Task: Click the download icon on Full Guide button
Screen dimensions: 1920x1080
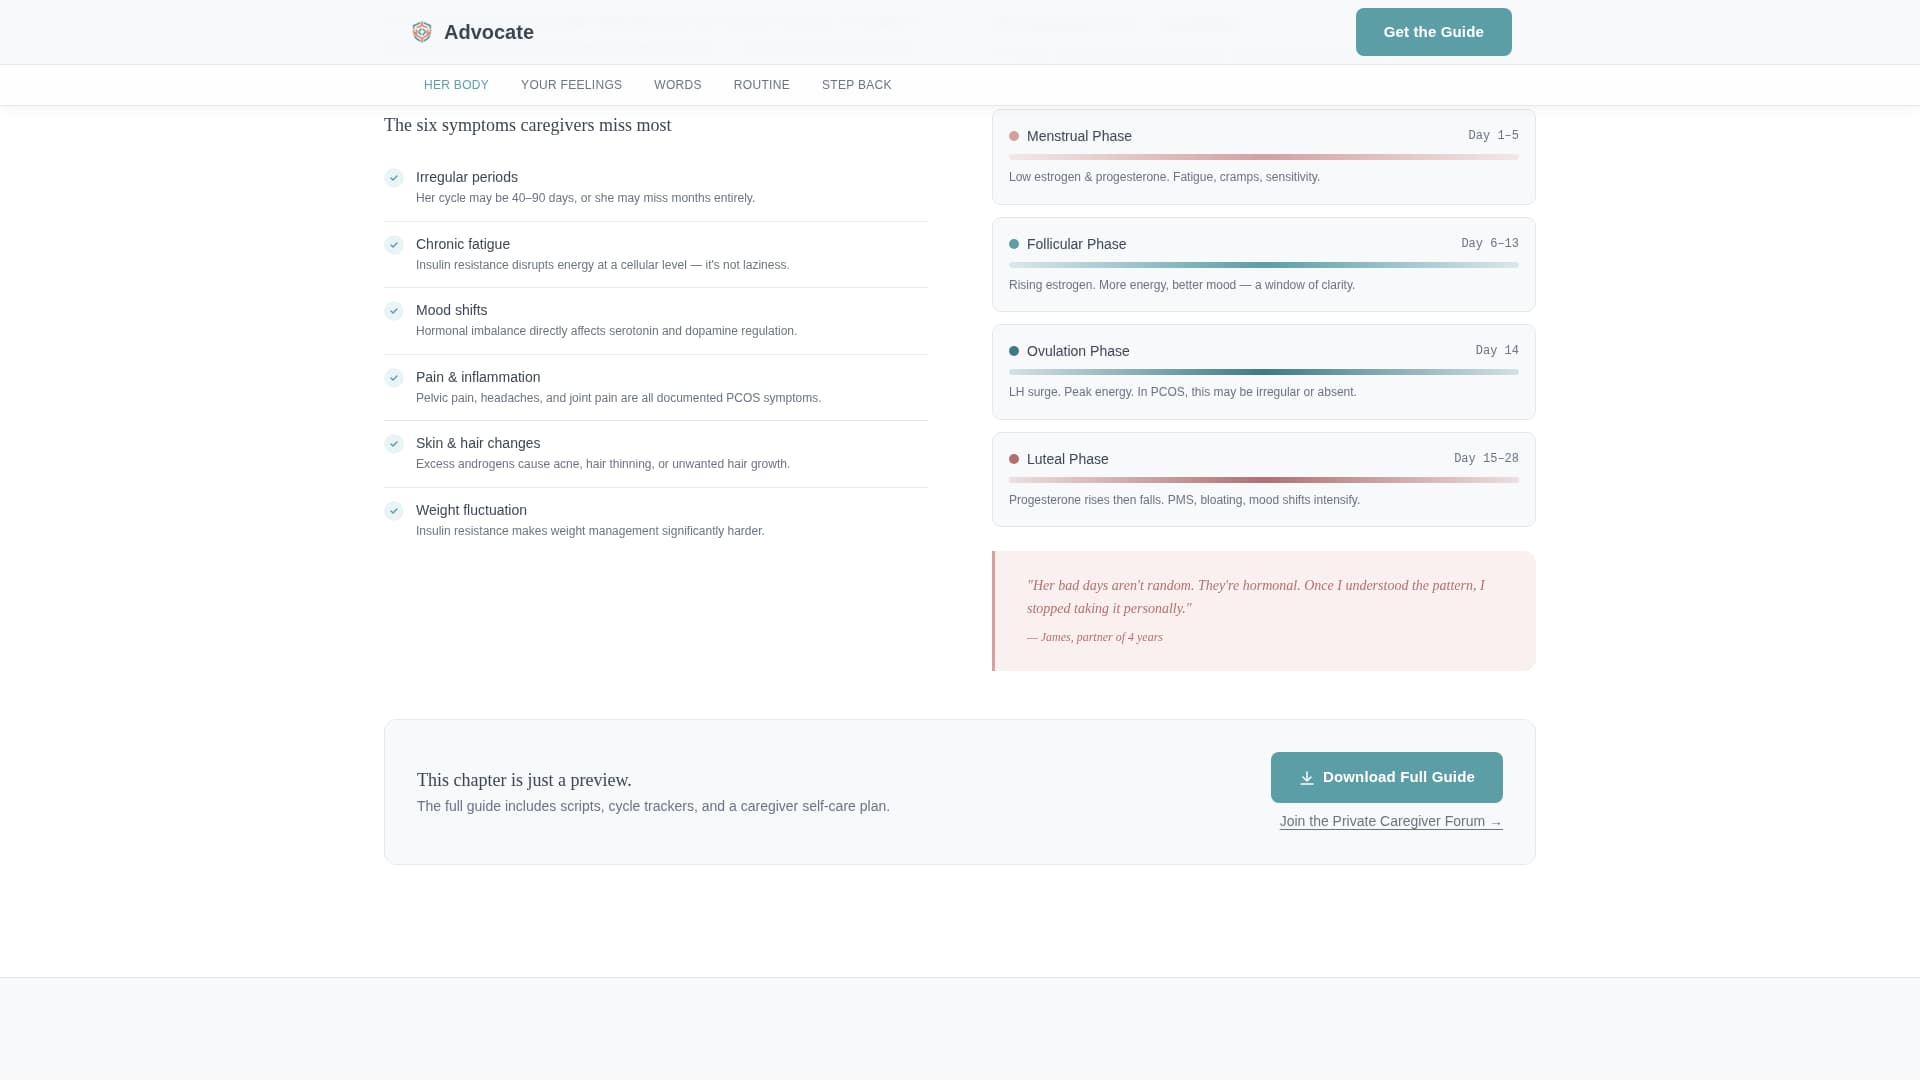Action: (1306, 778)
